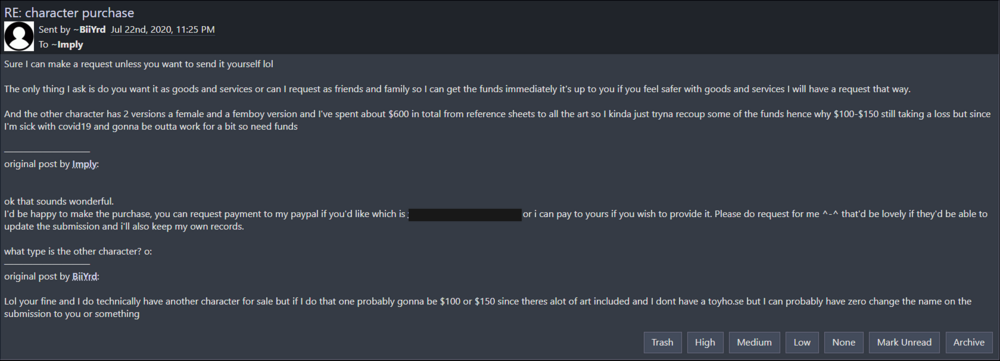
Task: Move this note to Trash
Action: [662, 343]
